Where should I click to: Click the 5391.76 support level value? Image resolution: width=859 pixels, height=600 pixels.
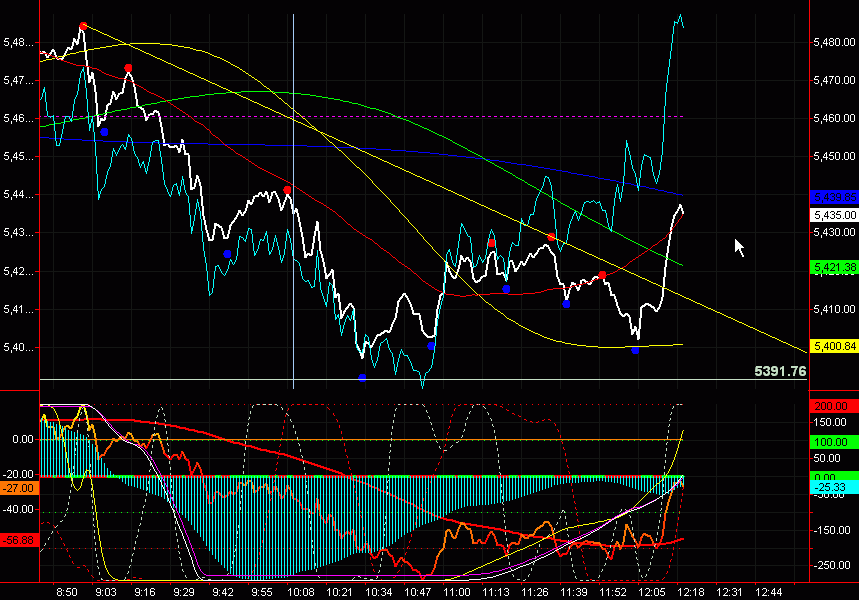780,371
